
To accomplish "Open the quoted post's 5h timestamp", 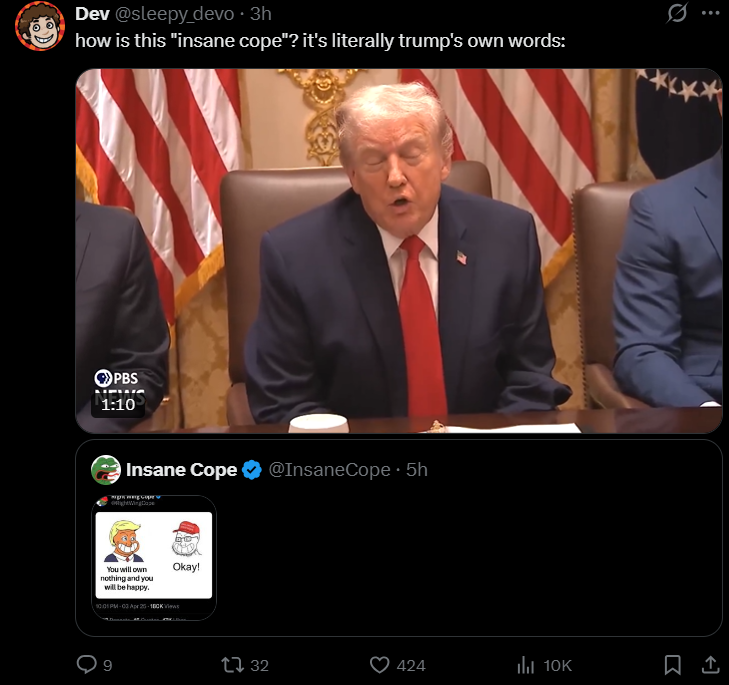I will [x=417, y=470].
